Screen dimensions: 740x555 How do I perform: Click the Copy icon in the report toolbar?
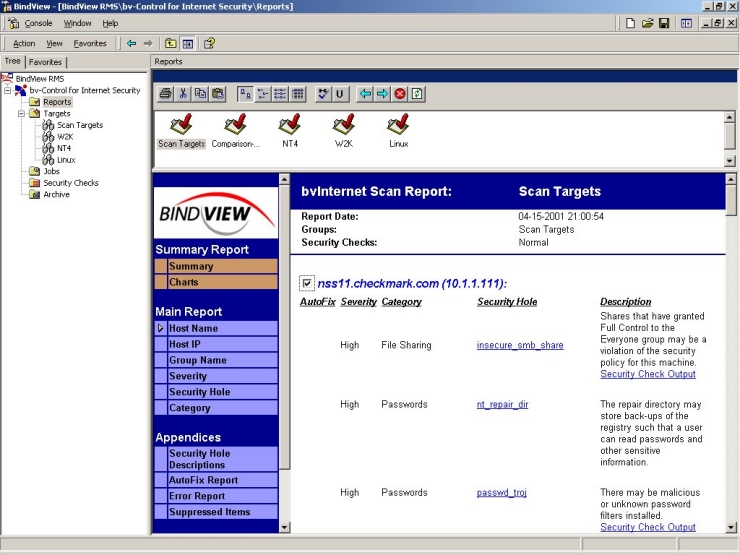pyautogui.click(x=200, y=94)
